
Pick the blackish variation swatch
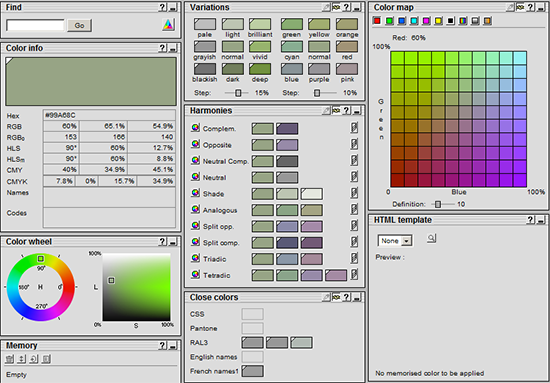pos(205,69)
